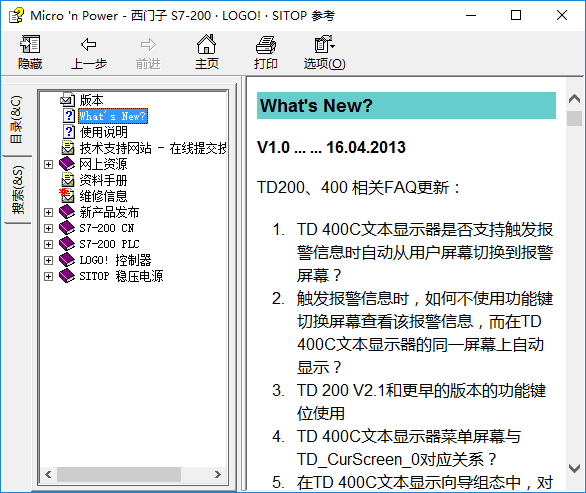586x493 pixels.
Task: Click the mail icon beside 资料手册
Action: [x=68, y=180]
